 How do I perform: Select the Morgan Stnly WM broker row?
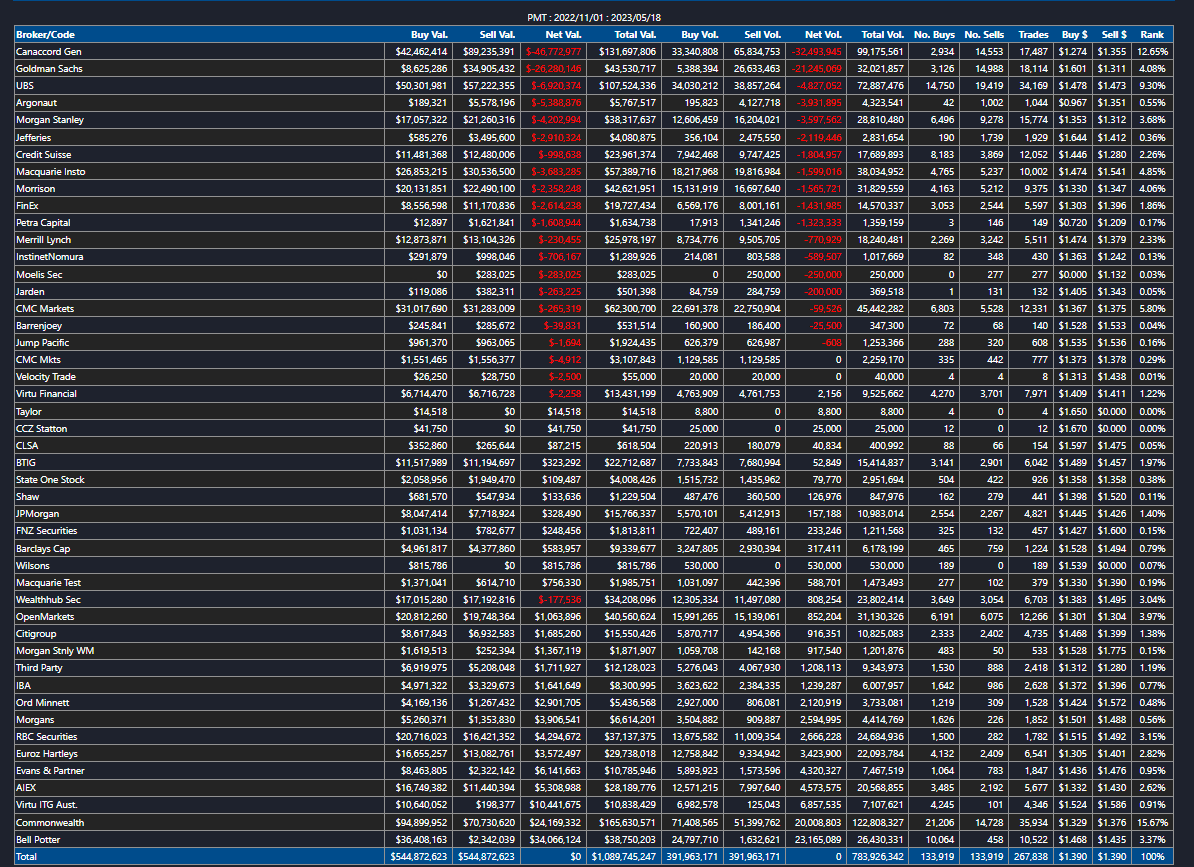coord(594,652)
